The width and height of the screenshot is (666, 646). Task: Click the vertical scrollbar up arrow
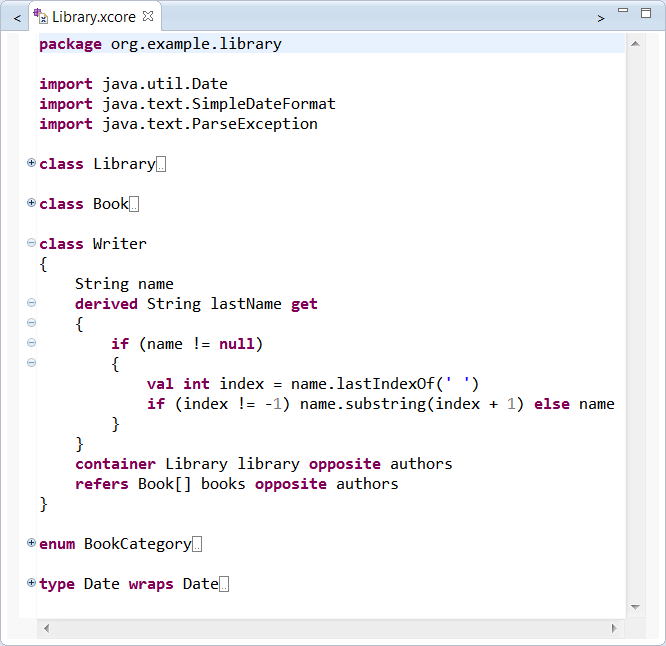tap(635, 41)
